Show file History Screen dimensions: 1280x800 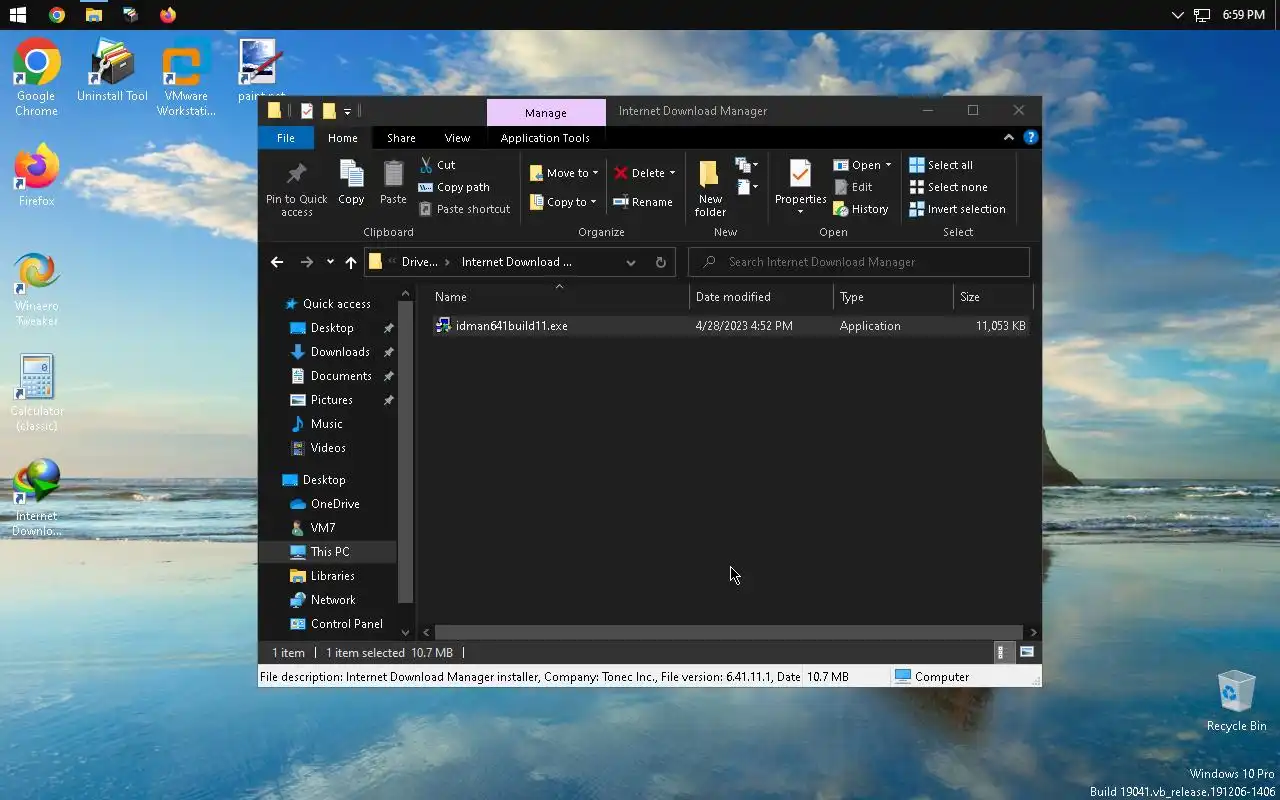(x=861, y=209)
